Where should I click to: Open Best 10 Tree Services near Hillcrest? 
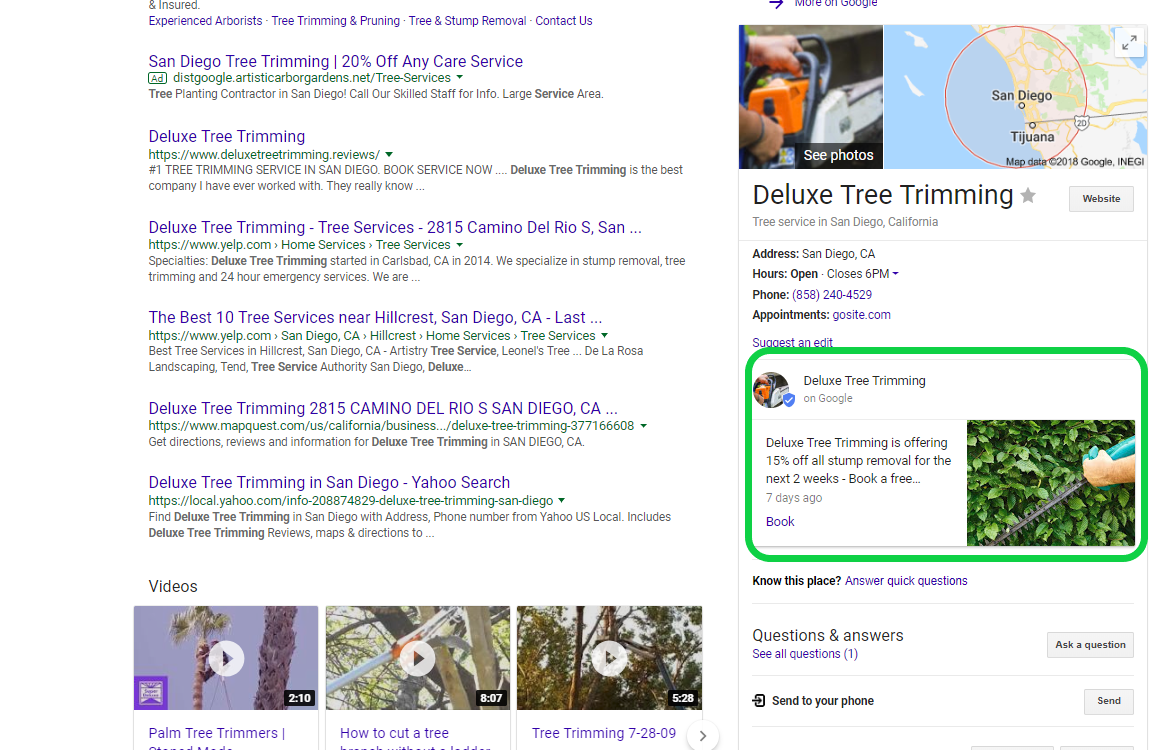(x=375, y=317)
